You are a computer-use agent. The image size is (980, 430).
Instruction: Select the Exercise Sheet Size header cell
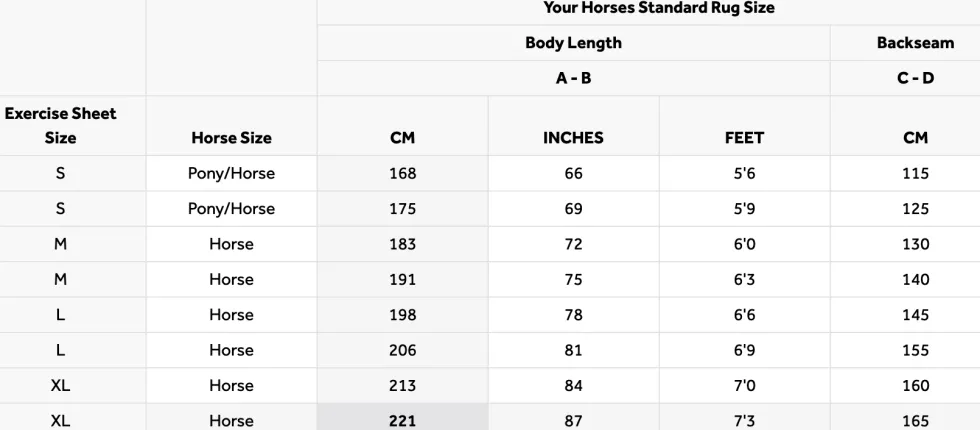tap(60, 126)
